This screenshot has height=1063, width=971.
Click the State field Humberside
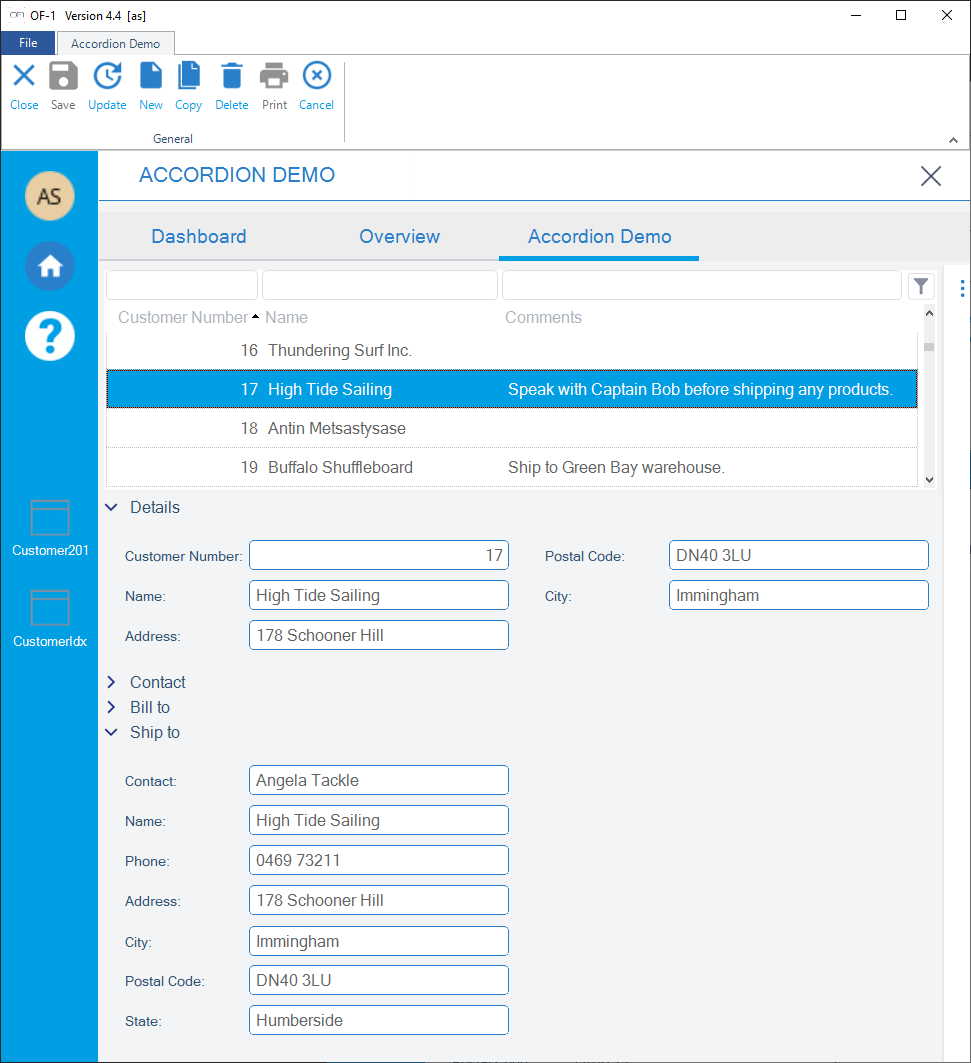pyautogui.click(x=379, y=1020)
